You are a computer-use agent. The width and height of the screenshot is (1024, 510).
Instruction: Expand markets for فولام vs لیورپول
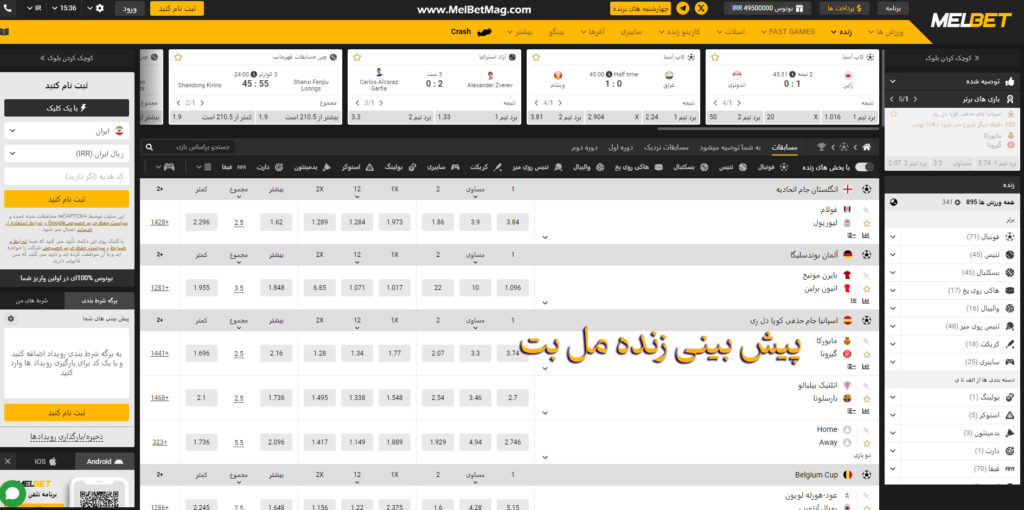point(545,237)
